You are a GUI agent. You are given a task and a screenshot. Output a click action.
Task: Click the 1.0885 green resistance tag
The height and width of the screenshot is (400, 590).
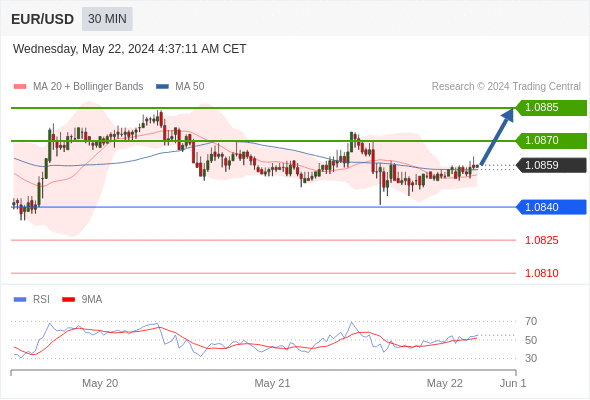tap(551, 108)
